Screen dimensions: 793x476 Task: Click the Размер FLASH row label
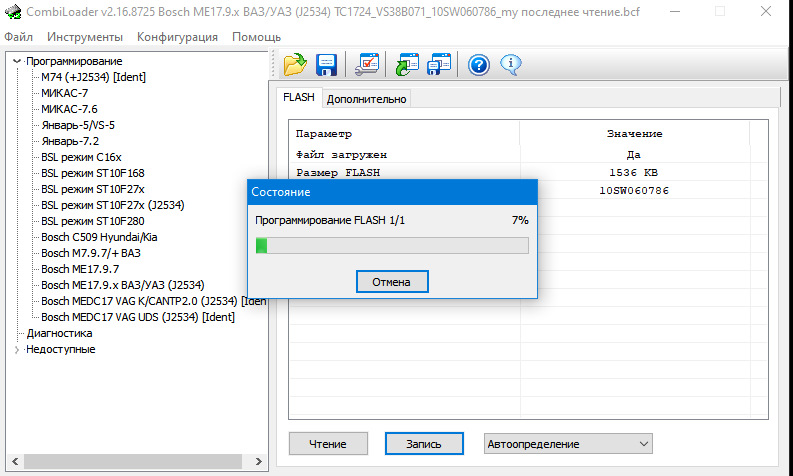point(338,172)
